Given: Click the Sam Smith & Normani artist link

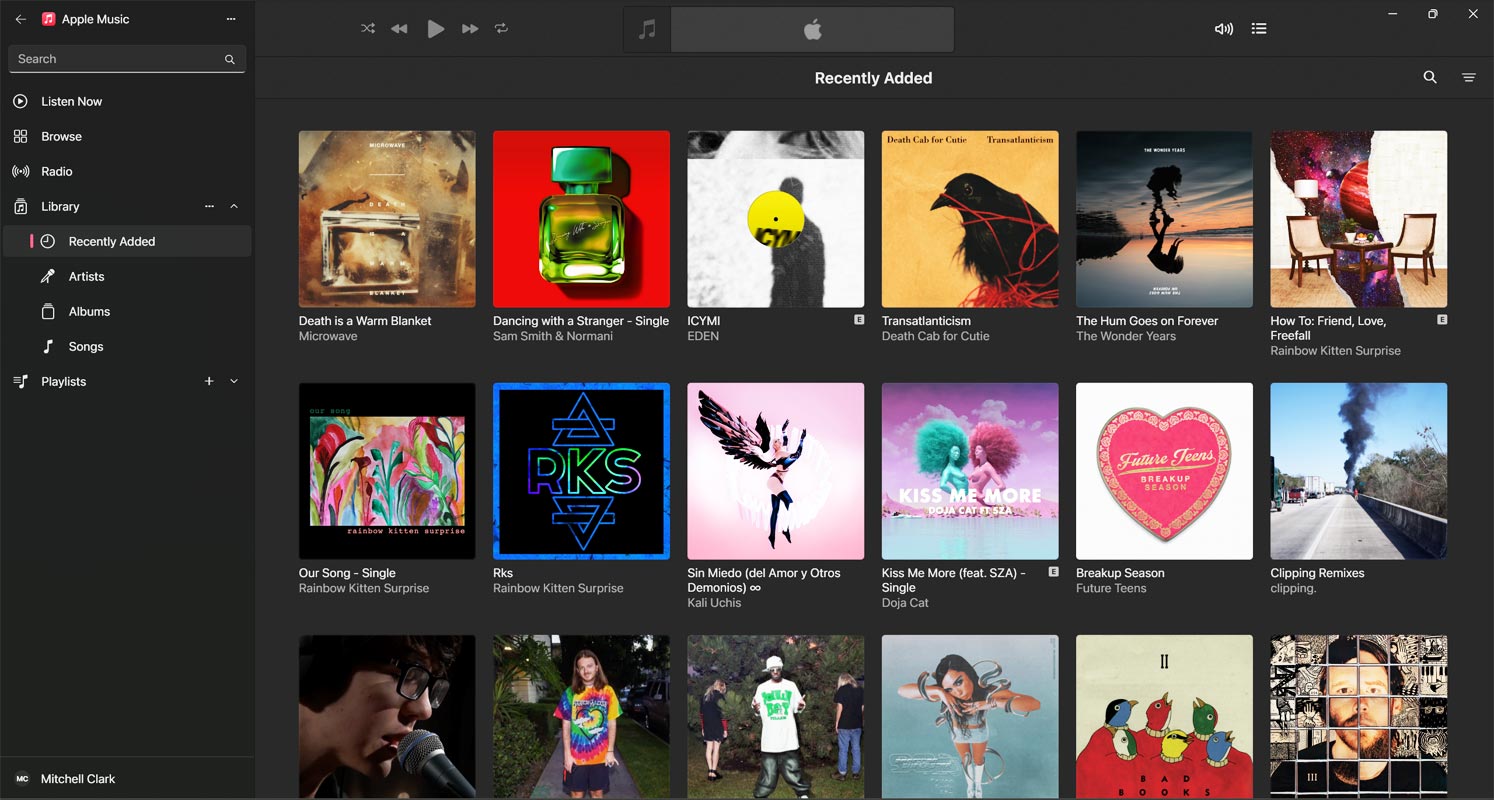Looking at the screenshot, I should coord(553,337).
